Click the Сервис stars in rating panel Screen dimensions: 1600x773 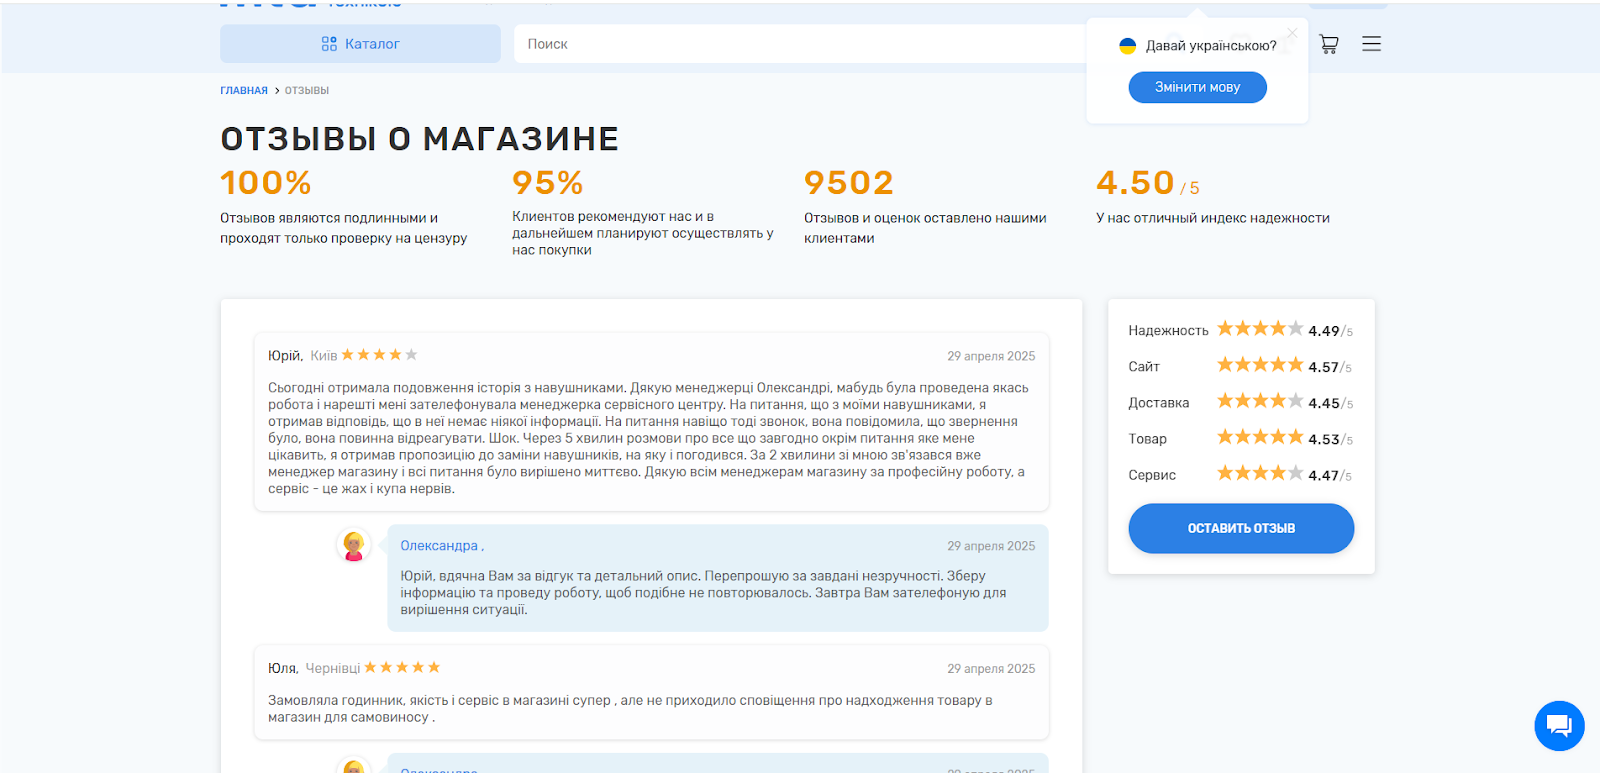coord(1259,473)
